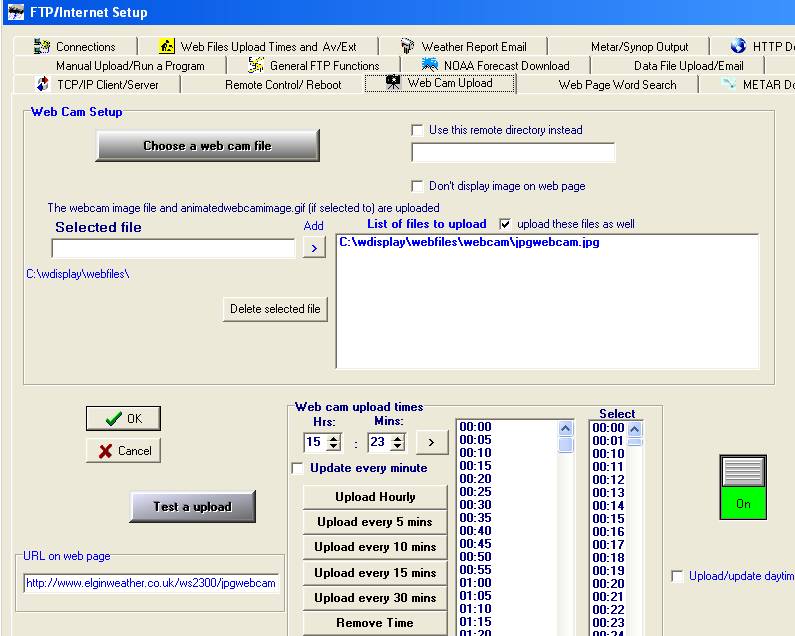Screen dimensions: 795x636
Task: Select 00:01 in the Select list
Action: tap(608, 441)
